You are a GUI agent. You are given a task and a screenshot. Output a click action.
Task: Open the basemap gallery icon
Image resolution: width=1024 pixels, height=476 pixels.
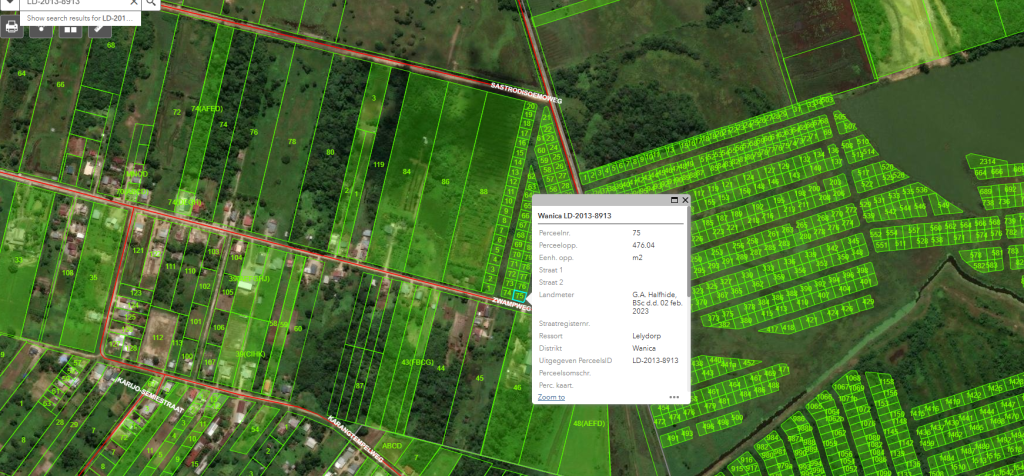[x=70, y=28]
